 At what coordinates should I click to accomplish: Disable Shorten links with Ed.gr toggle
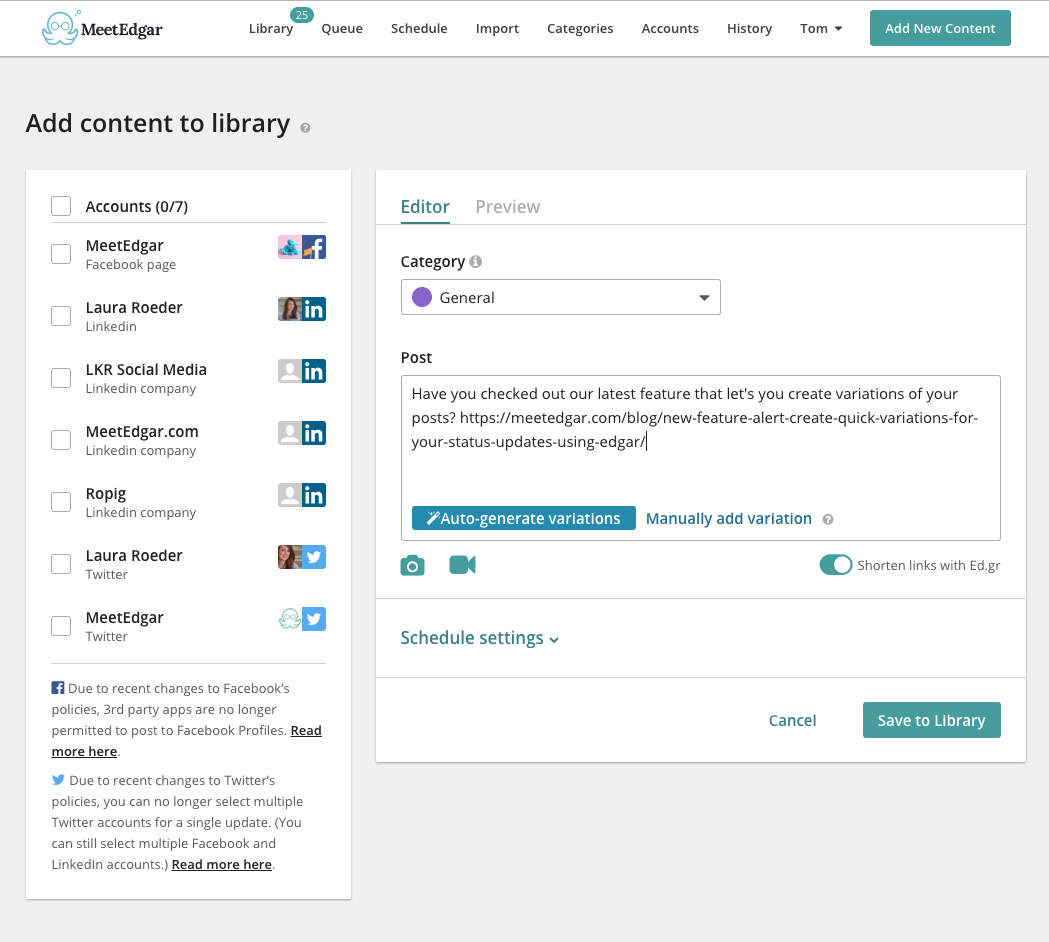[x=835, y=565]
